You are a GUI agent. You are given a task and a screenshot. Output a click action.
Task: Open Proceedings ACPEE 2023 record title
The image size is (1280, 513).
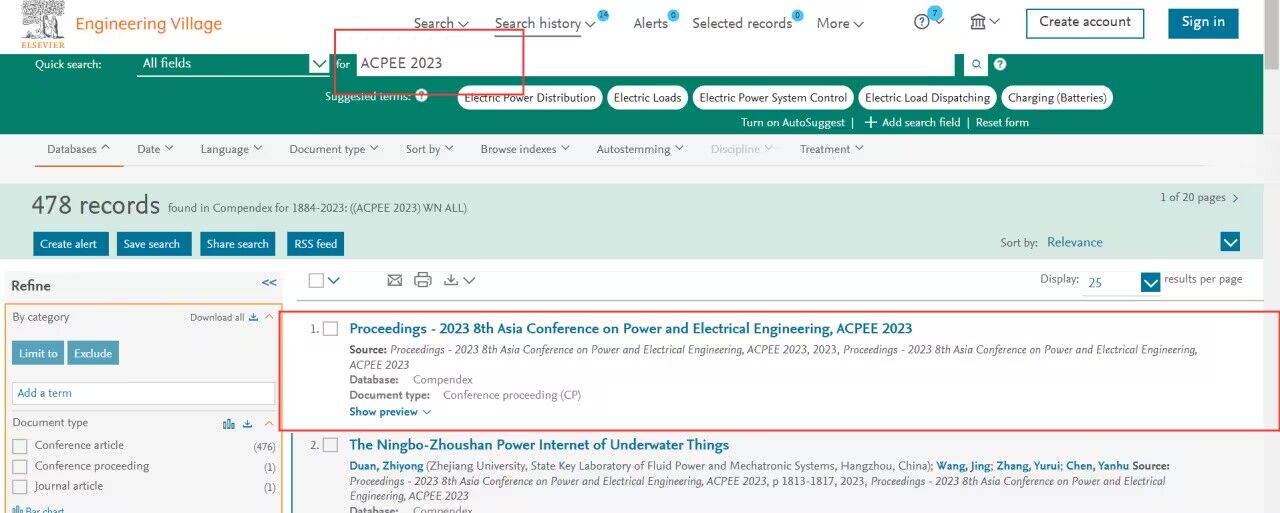(631, 328)
